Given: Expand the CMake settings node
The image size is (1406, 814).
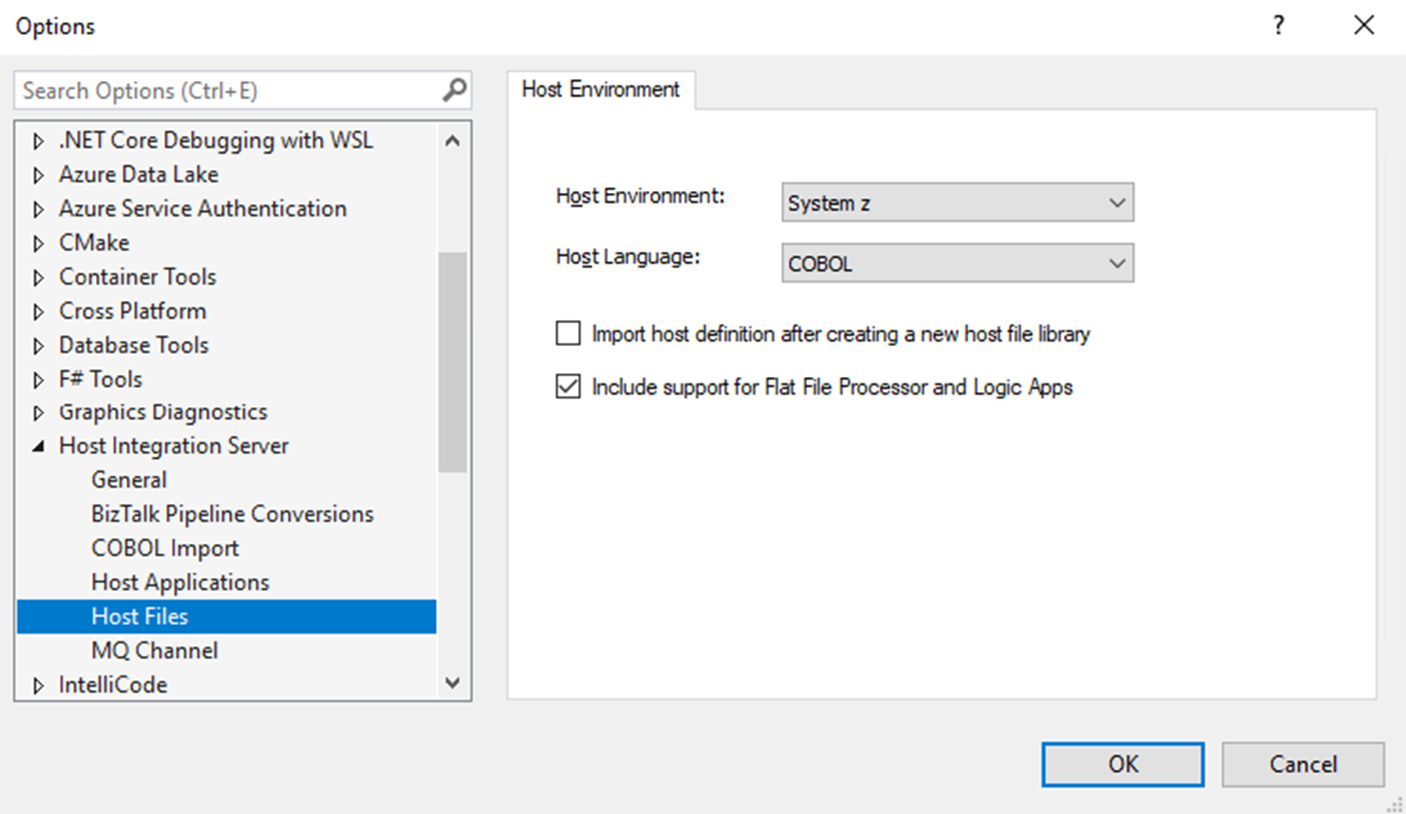Looking at the screenshot, I should (38, 242).
